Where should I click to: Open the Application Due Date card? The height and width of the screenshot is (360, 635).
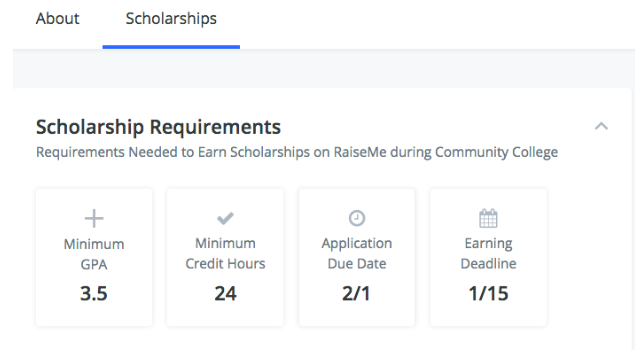tap(357, 257)
